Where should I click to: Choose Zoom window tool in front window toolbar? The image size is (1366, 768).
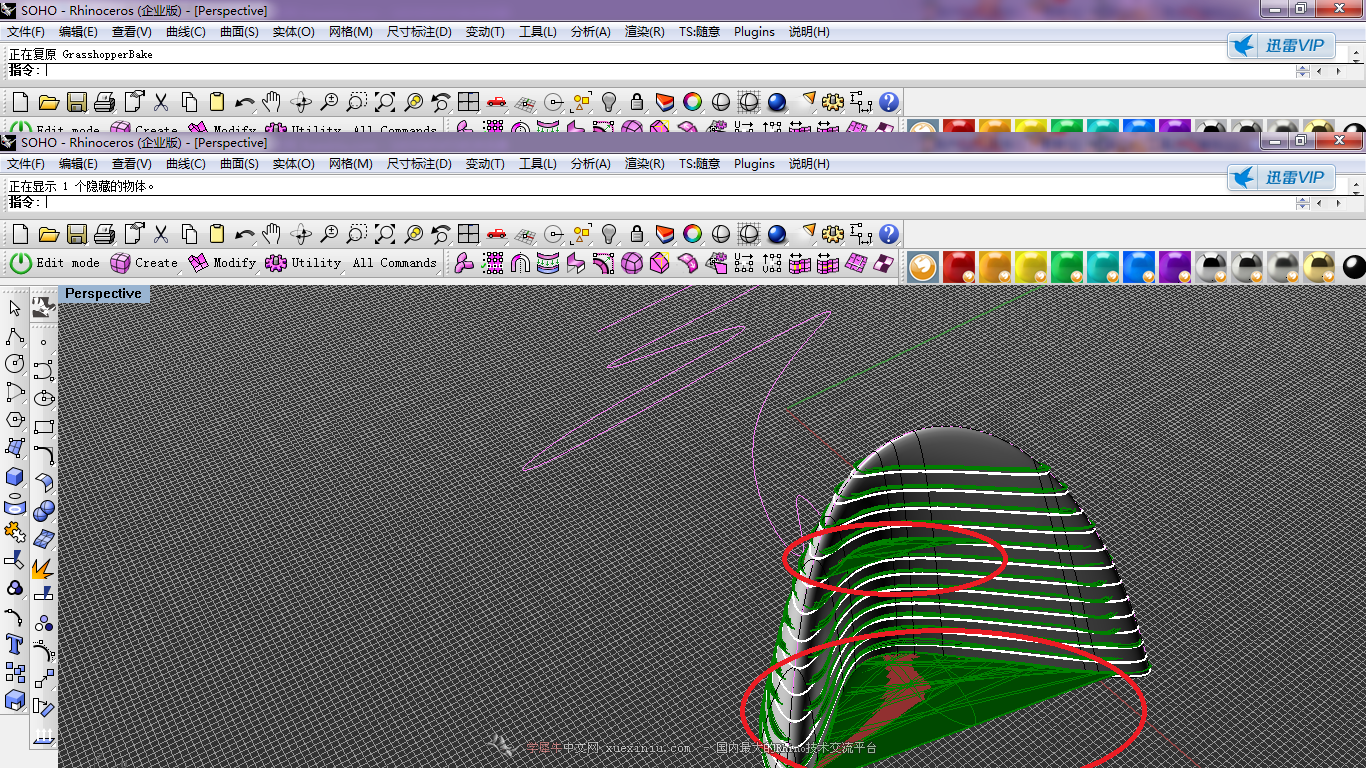(x=357, y=234)
